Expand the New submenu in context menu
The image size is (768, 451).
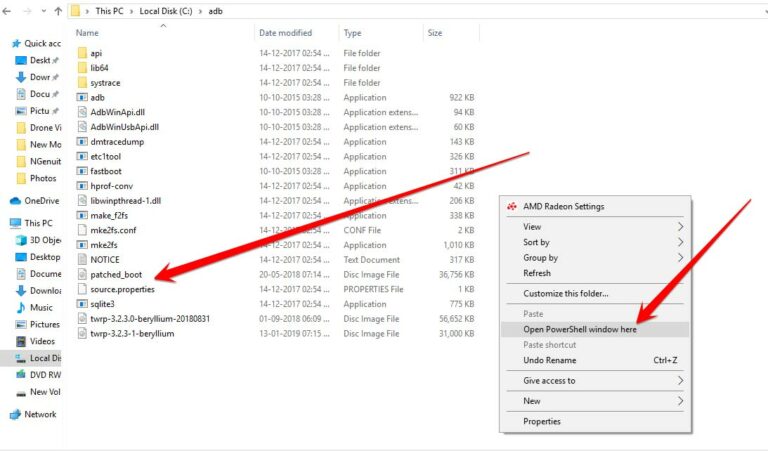pyautogui.click(x=680, y=401)
